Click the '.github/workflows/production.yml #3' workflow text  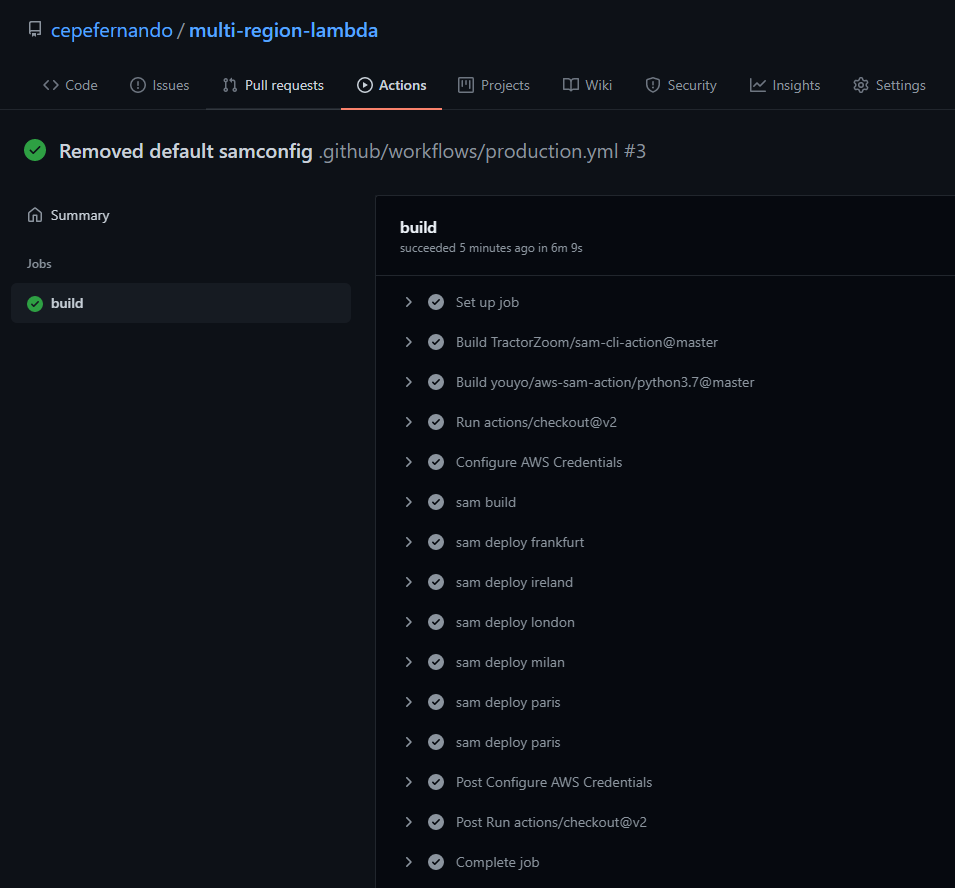[x=482, y=151]
